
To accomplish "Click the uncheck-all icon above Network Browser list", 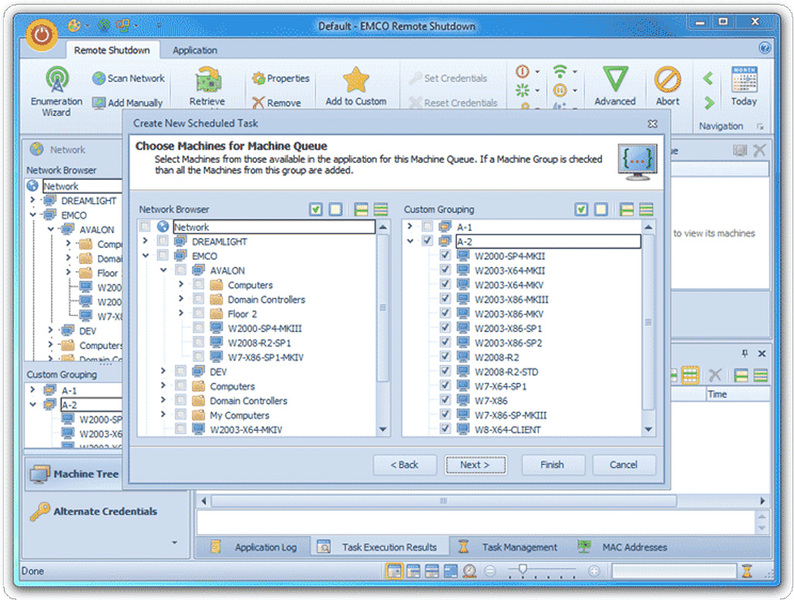I will click(335, 209).
